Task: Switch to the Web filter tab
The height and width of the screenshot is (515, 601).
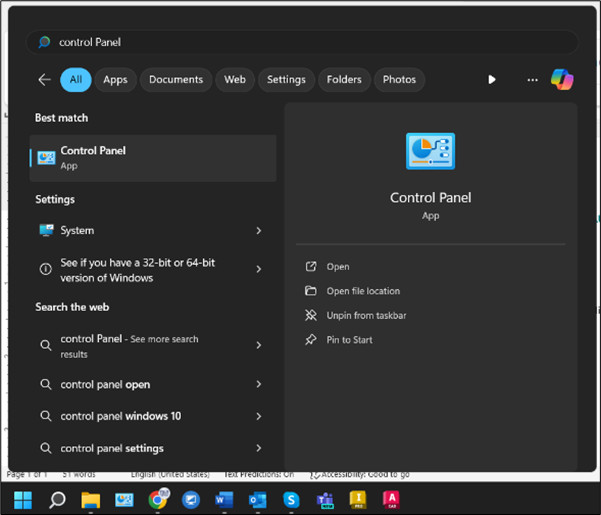Action: click(235, 80)
